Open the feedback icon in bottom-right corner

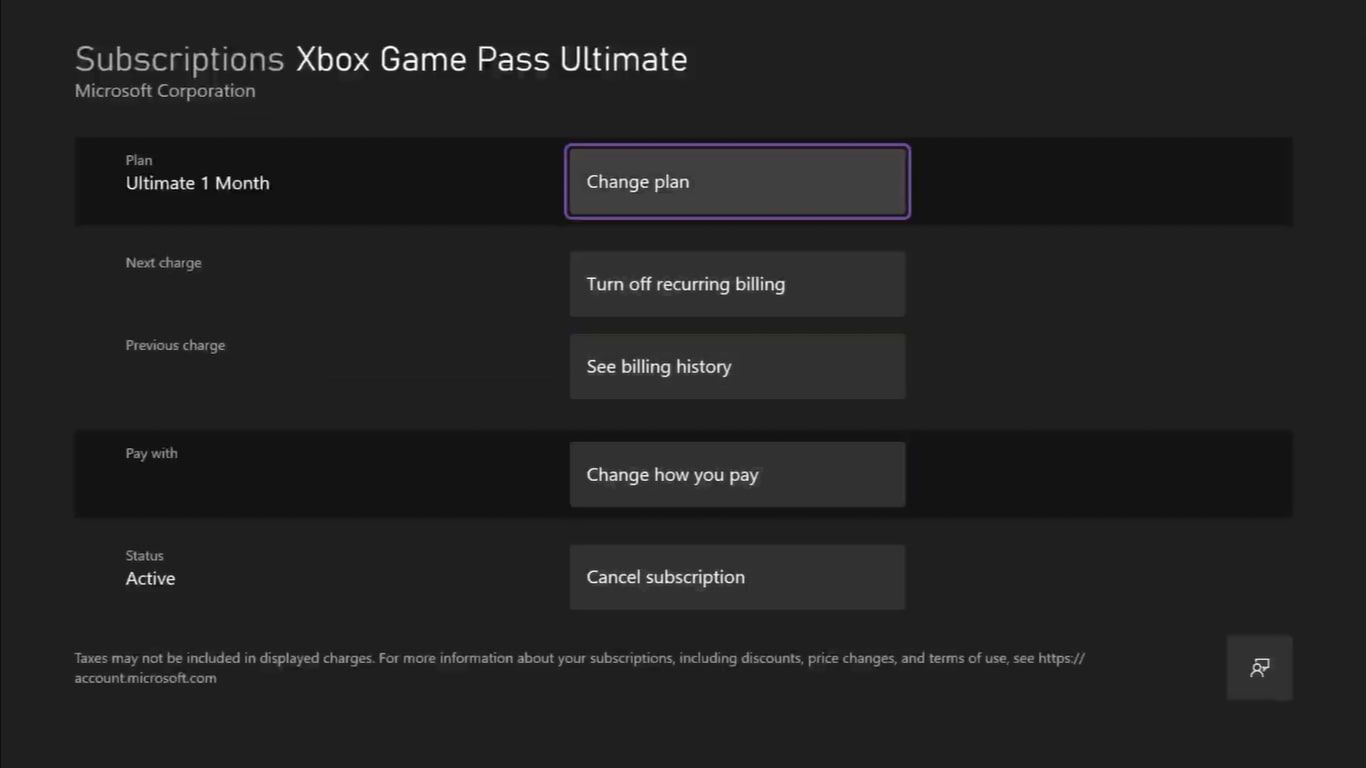(1259, 667)
